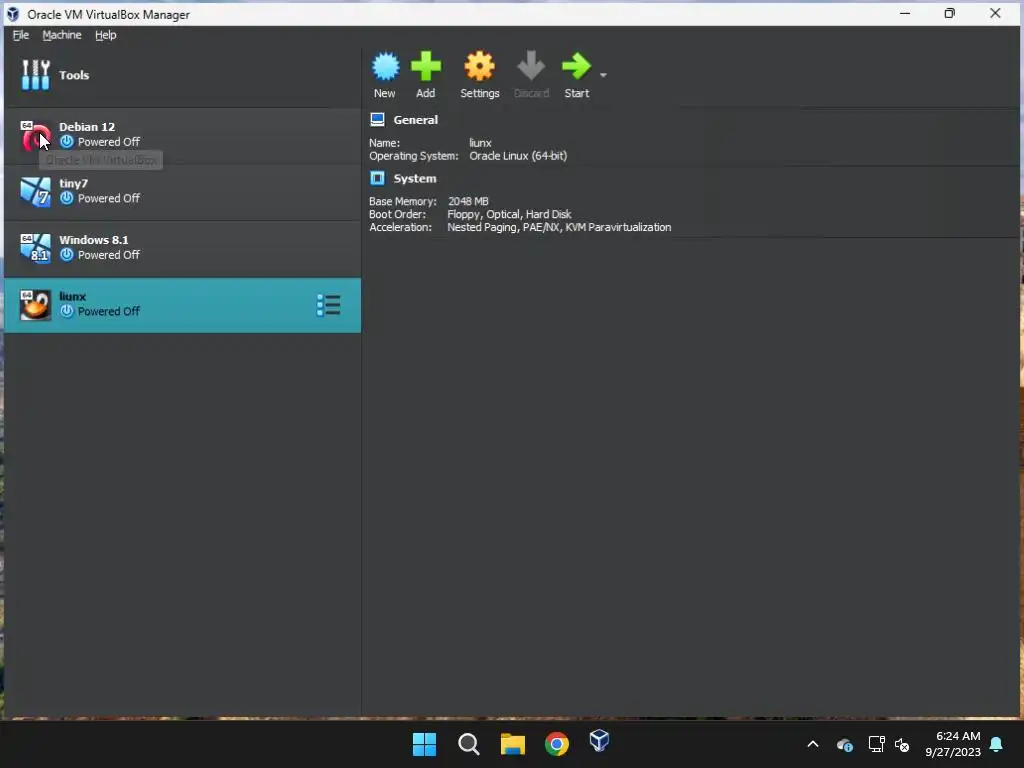
Task: Click the '2048 MB' base memory value
Action: [468, 202]
